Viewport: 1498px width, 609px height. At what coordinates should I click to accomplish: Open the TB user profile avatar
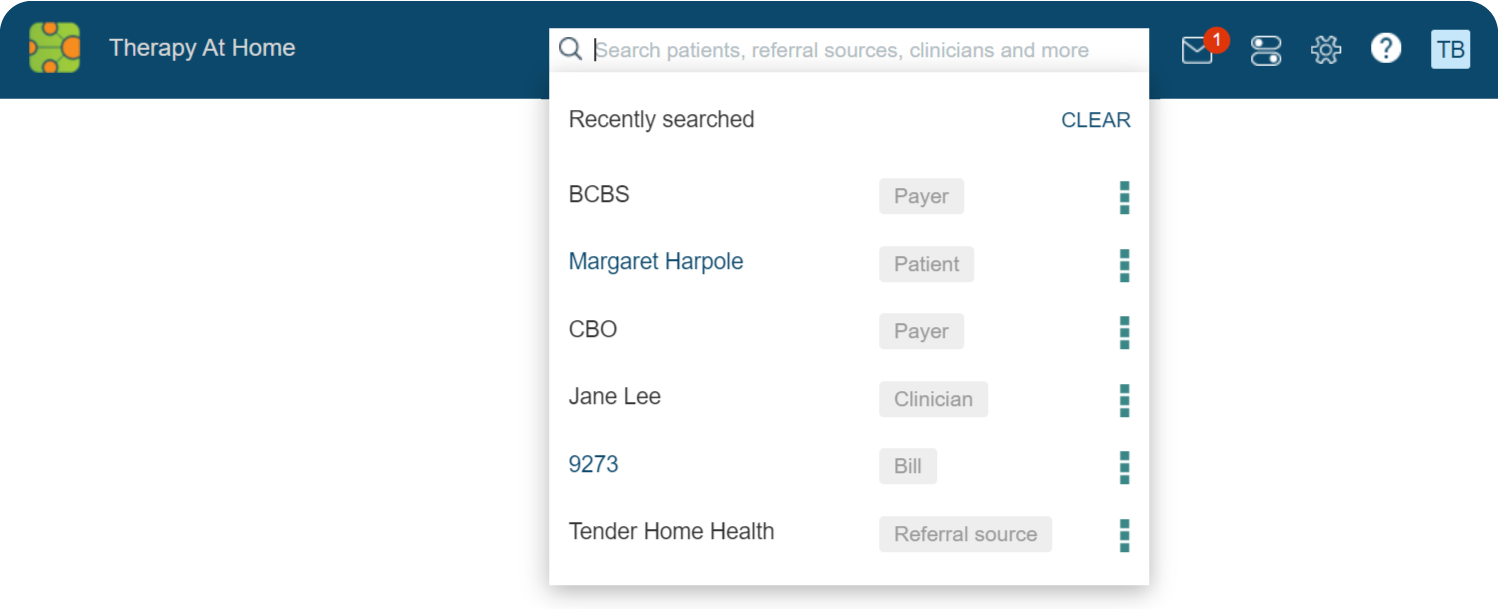[1450, 49]
